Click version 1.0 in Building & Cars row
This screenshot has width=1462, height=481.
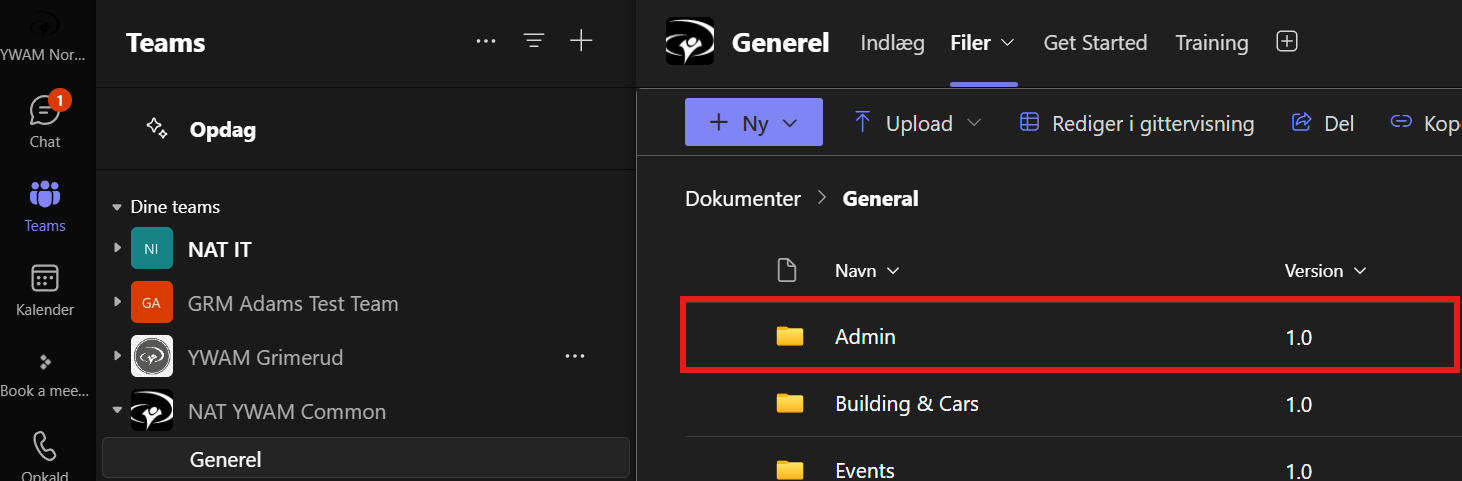pos(1299,405)
